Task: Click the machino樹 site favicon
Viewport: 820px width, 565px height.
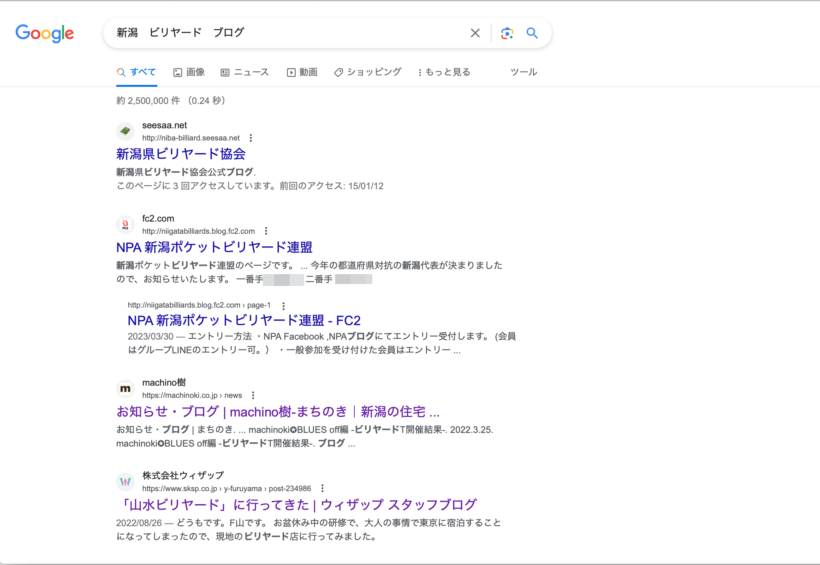Action: click(125, 388)
